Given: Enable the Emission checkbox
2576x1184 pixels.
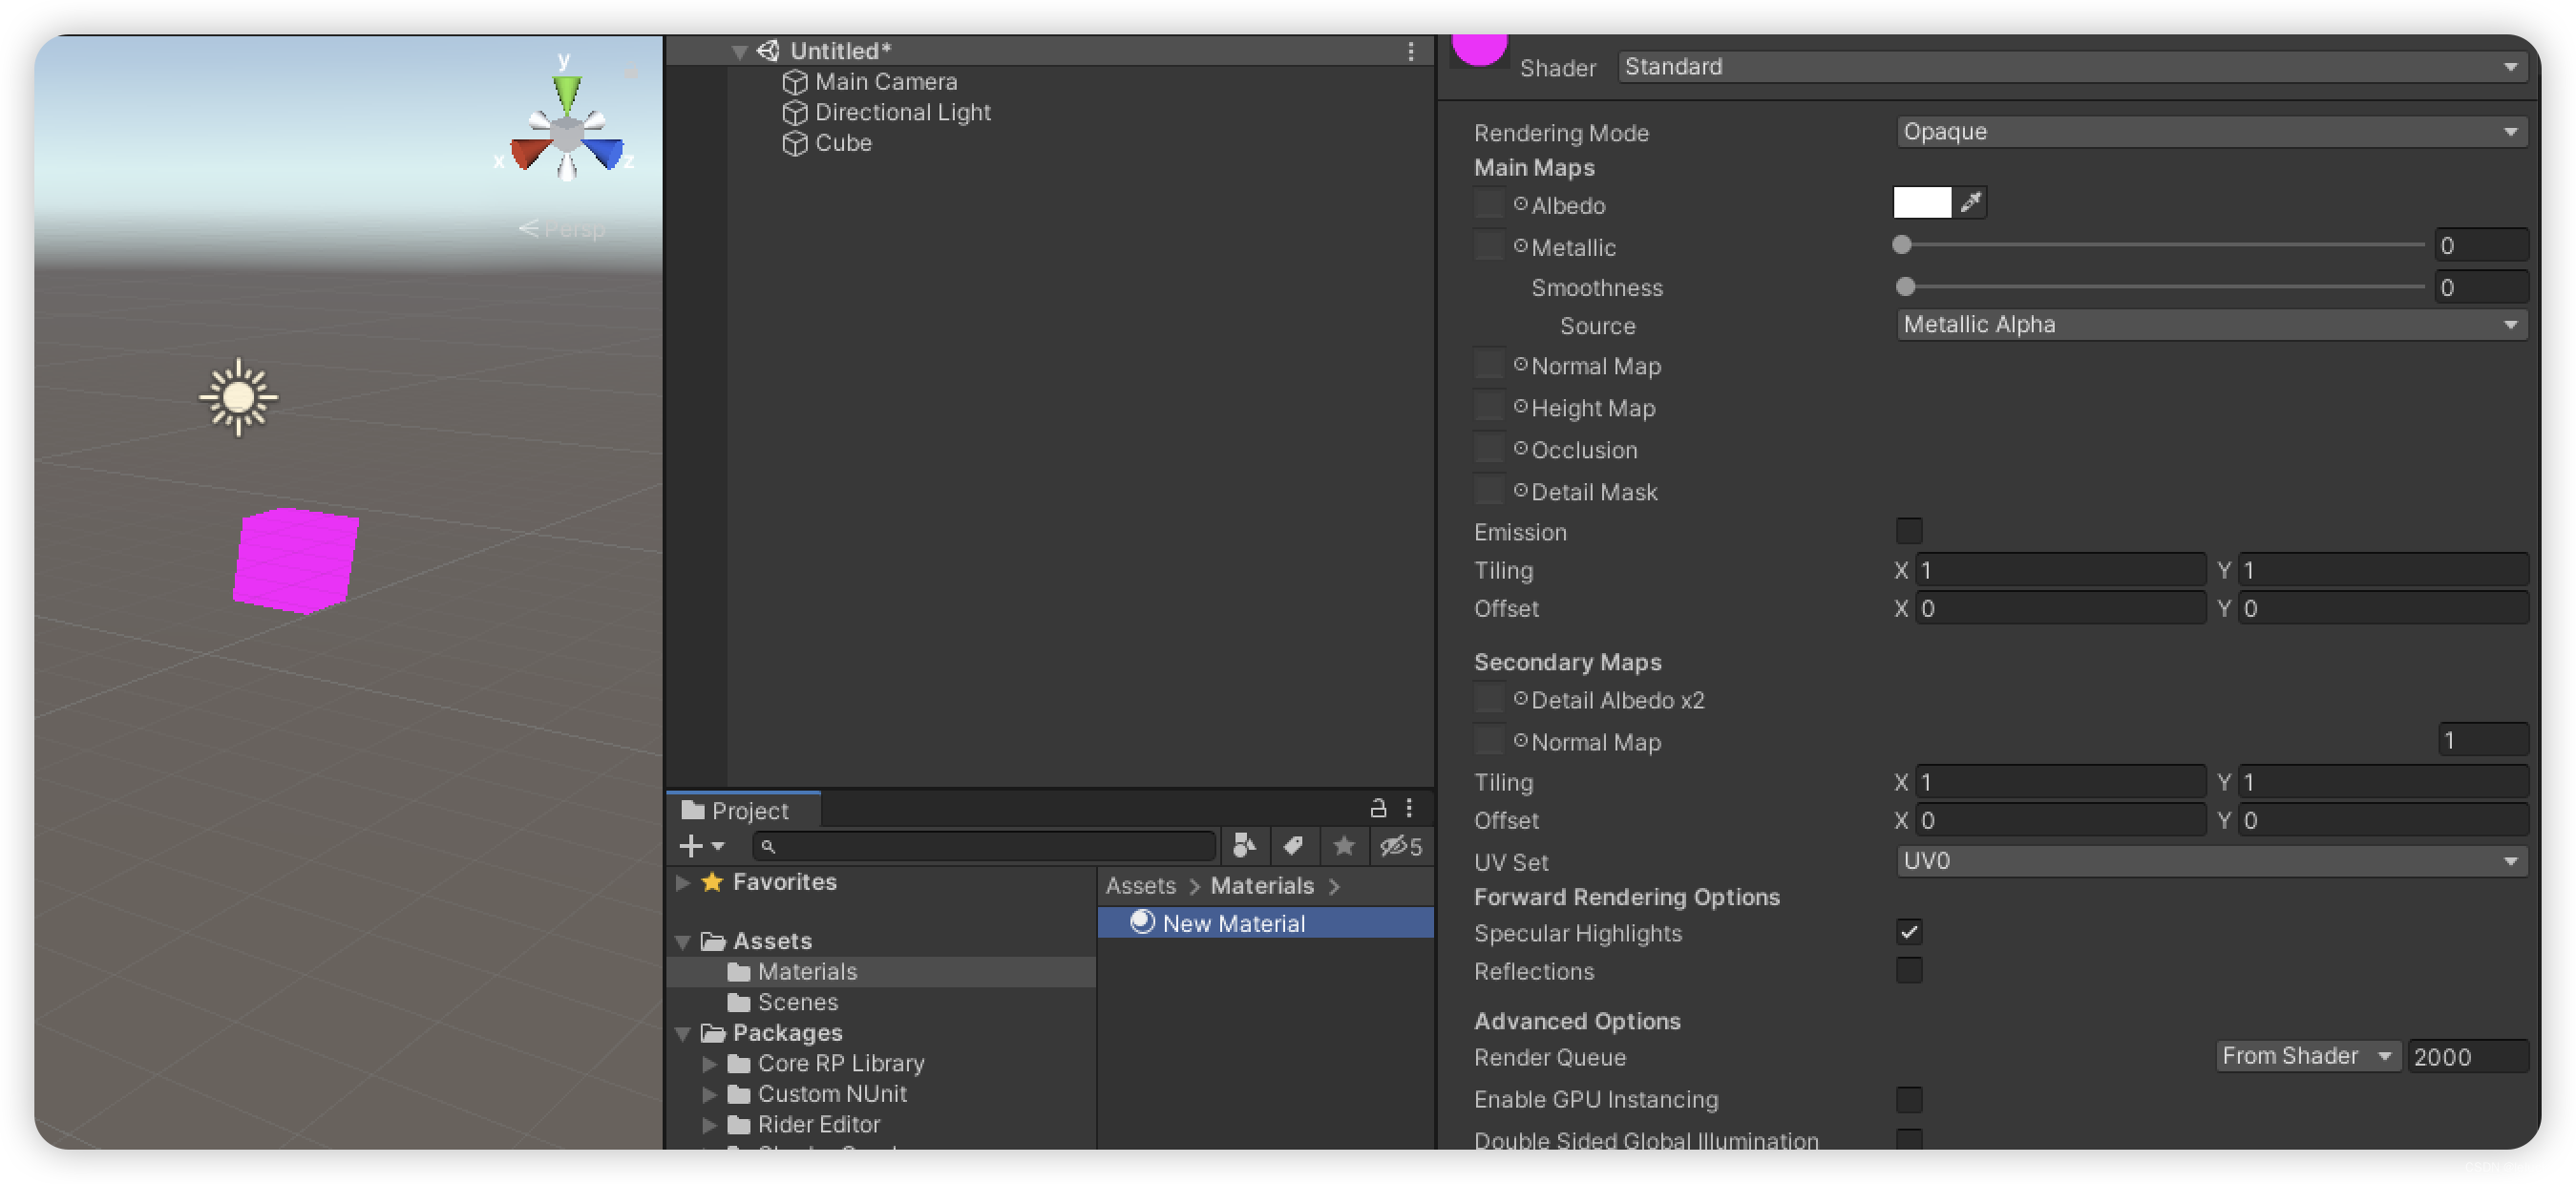Looking at the screenshot, I should coord(1910,531).
